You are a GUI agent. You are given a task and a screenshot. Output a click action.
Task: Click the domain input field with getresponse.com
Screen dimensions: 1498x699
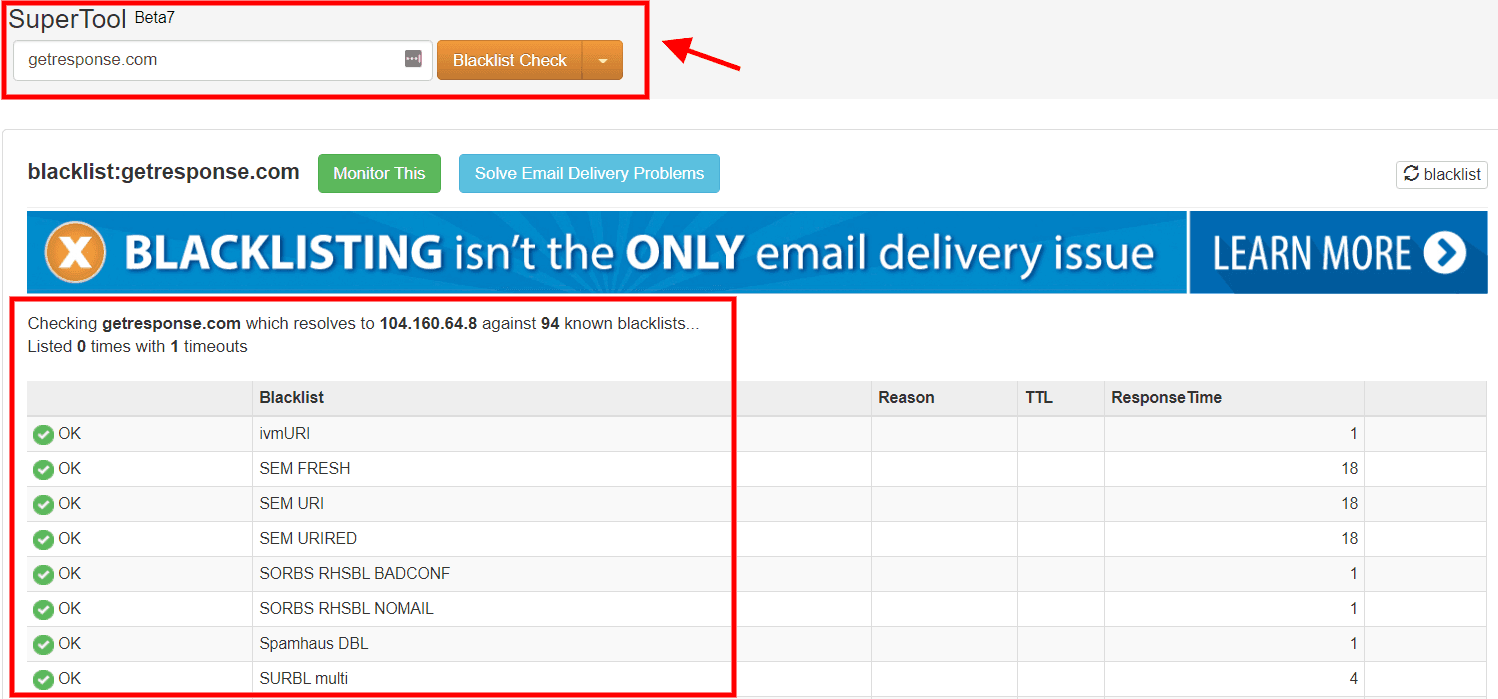click(x=222, y=60)
